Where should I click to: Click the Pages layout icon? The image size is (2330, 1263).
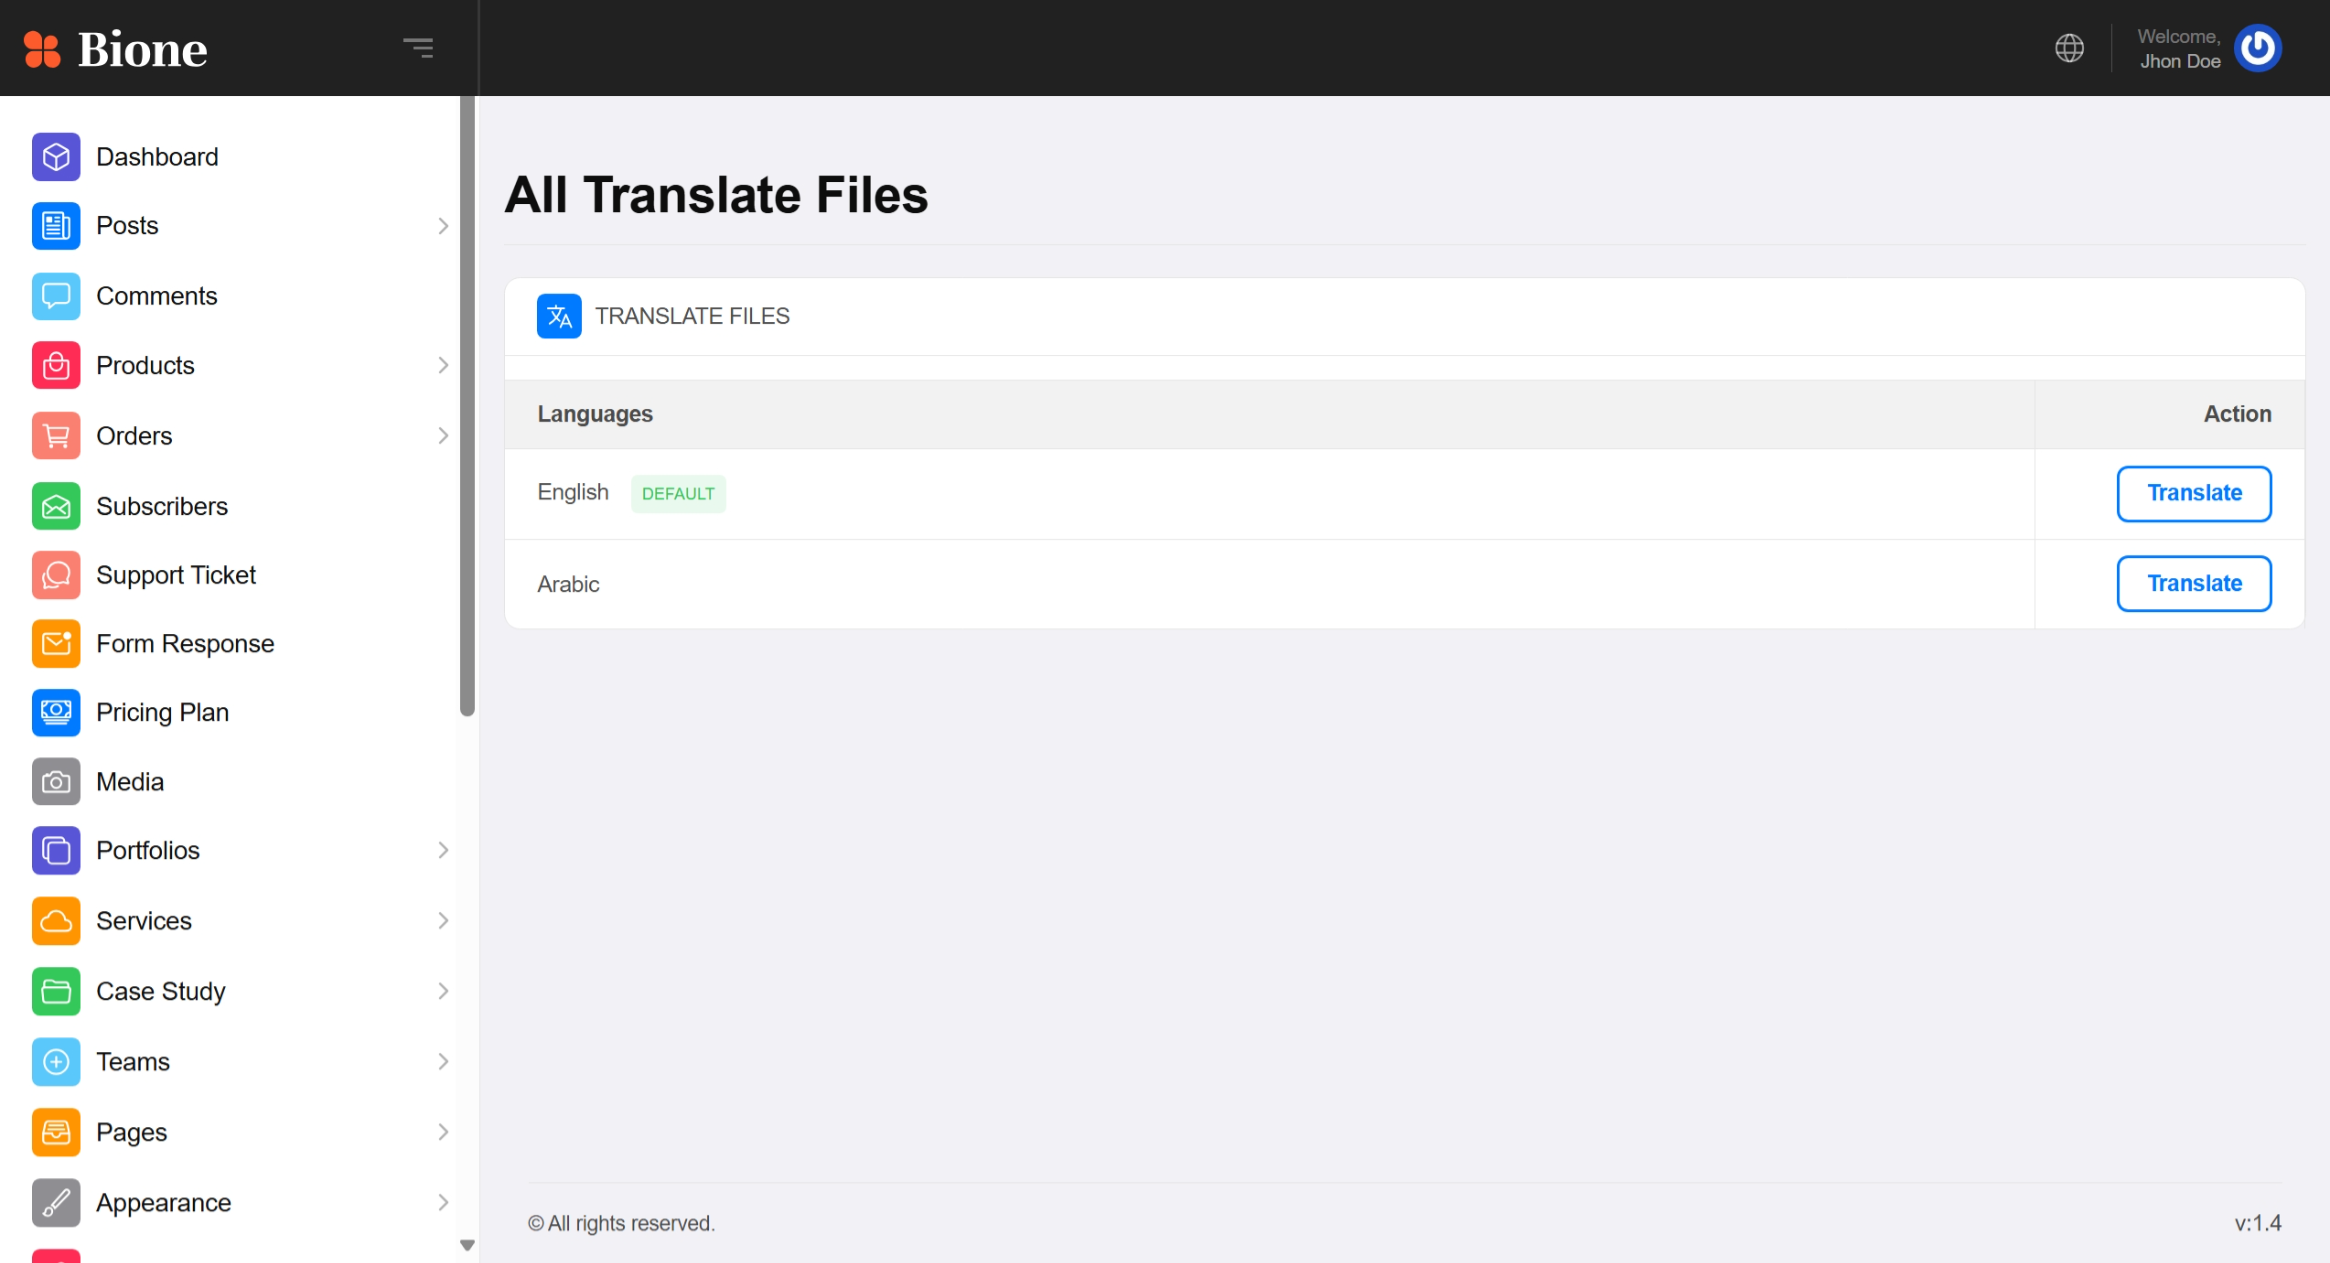click(x=56, y=1133)
